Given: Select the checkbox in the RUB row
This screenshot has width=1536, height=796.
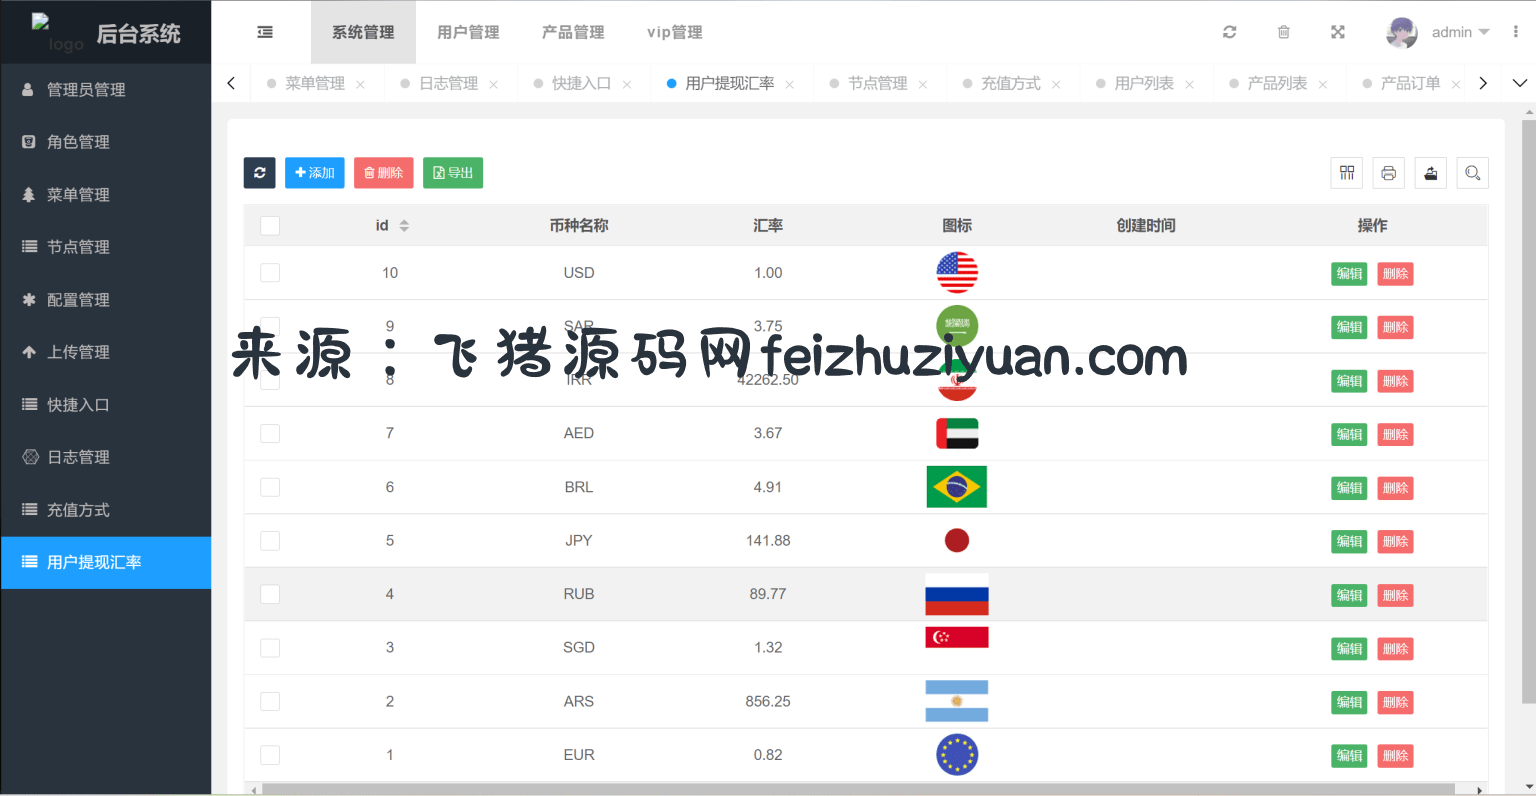Looking at the screenshot, I should pos(270,594).
